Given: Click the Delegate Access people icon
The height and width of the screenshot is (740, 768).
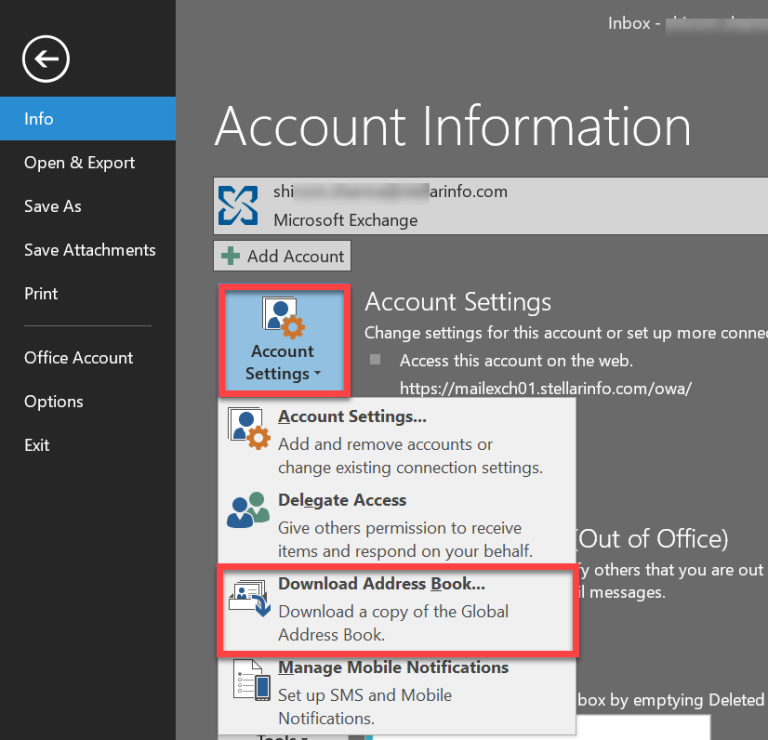Looking at the screenshot, I should [248, 510].
